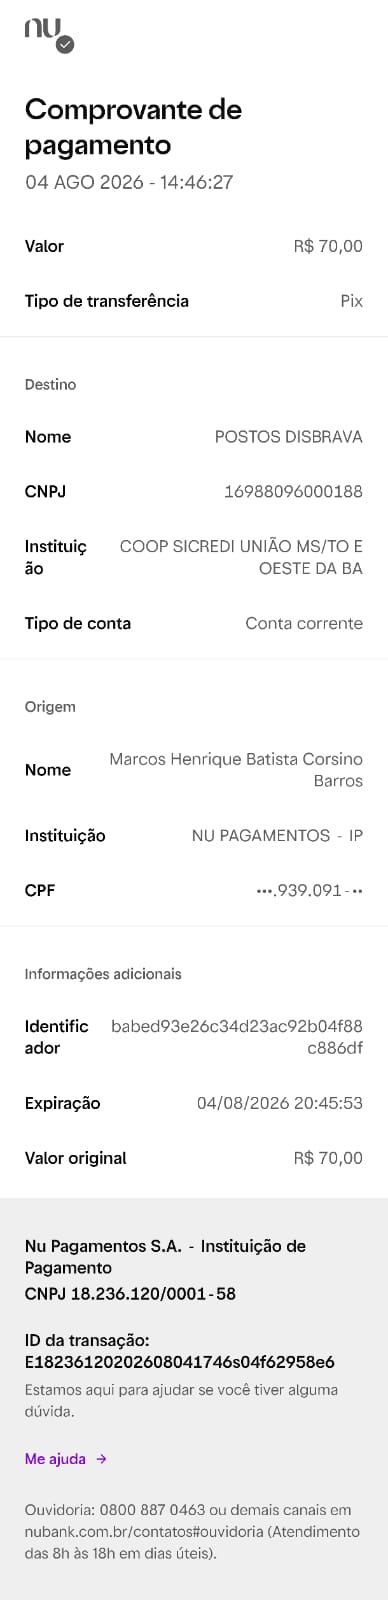Select the Marcos Henrique Batista sender name
The width and height of the screenshot is (388, 1600).
click(x=236, y=770)
